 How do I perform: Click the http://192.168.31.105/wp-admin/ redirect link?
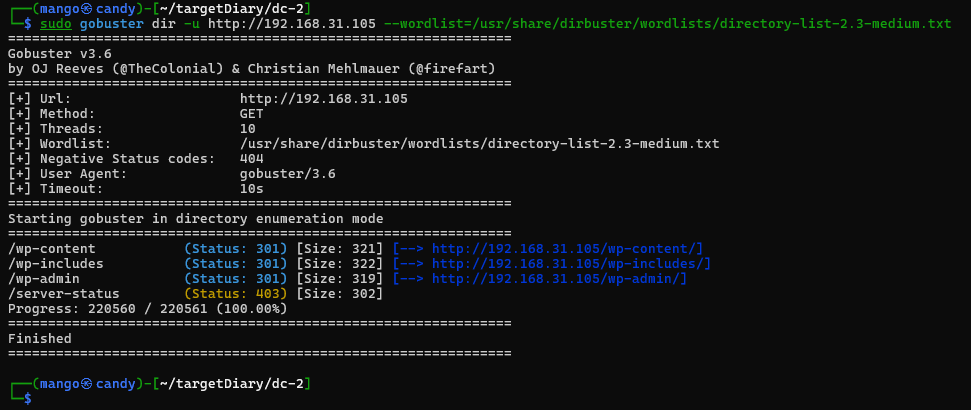click(x=559, y=278)
